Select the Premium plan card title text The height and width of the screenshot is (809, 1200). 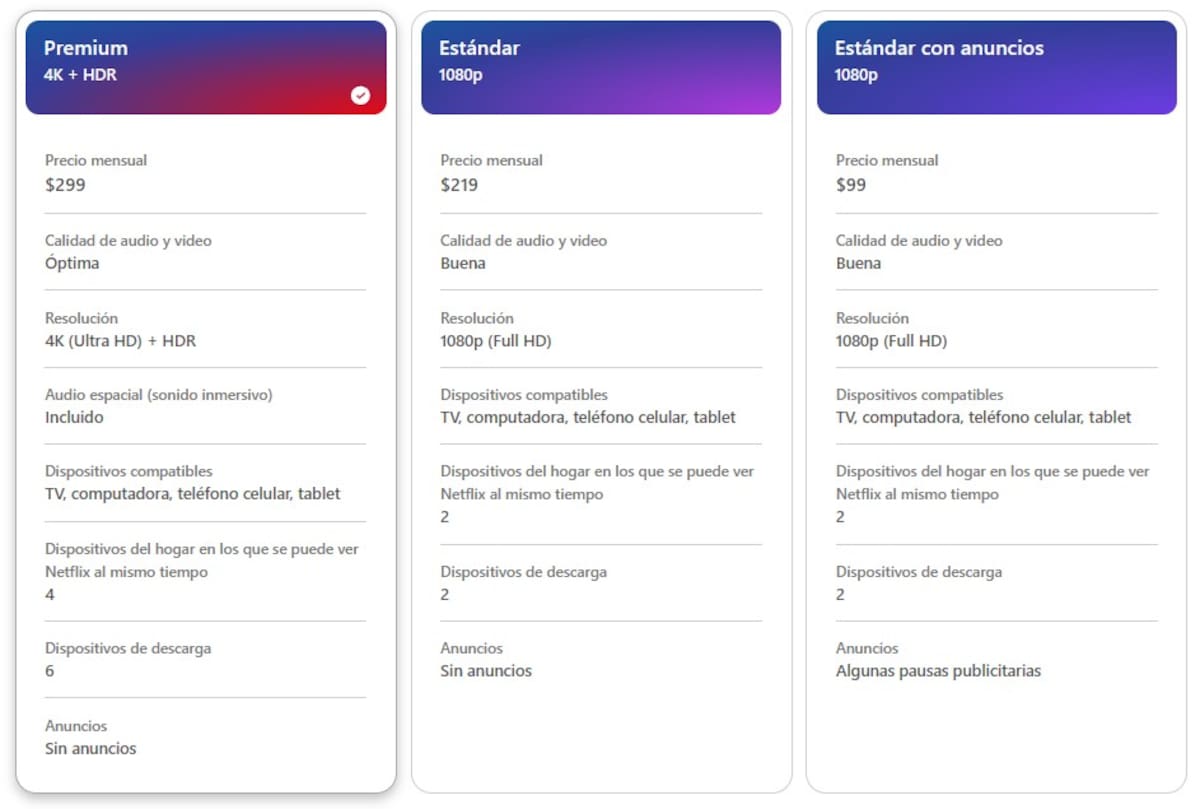pyautogui.click(x=86, y=48)
